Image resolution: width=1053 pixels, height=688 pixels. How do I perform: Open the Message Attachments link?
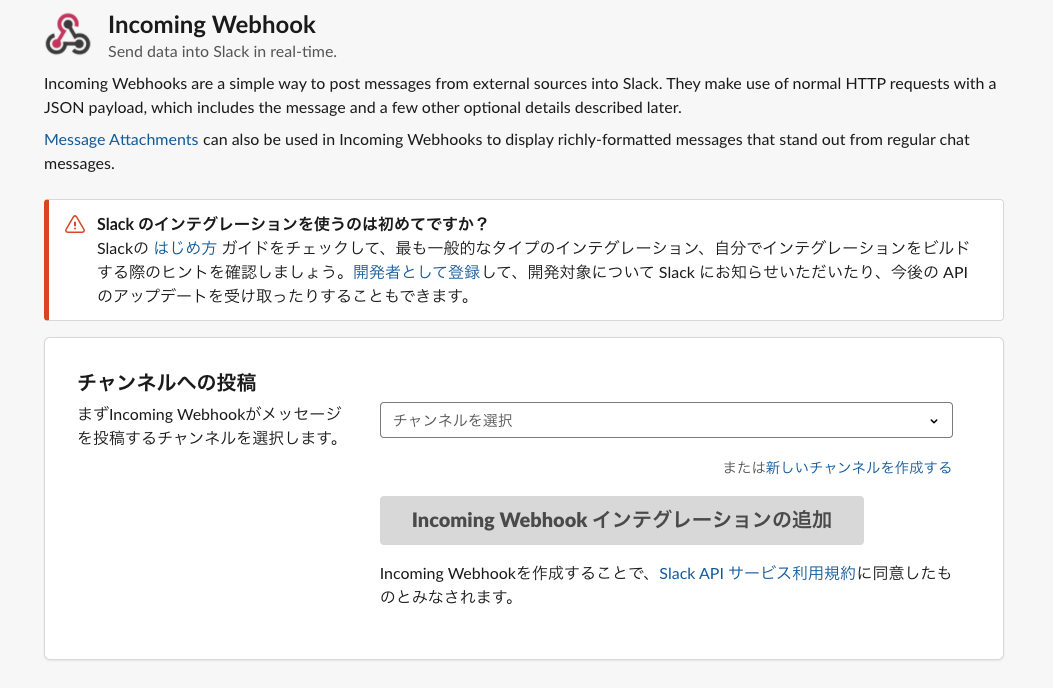click(120, 139)
